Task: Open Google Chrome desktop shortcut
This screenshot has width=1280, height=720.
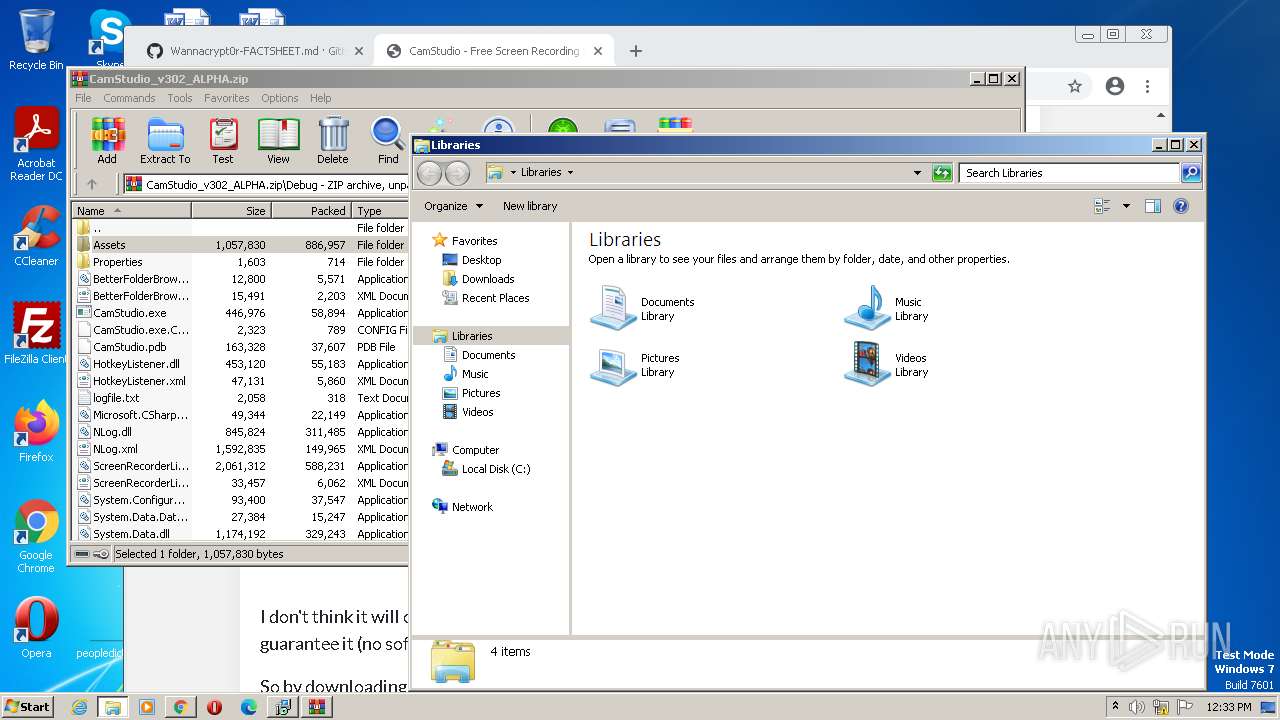Action: click(36, 536)
